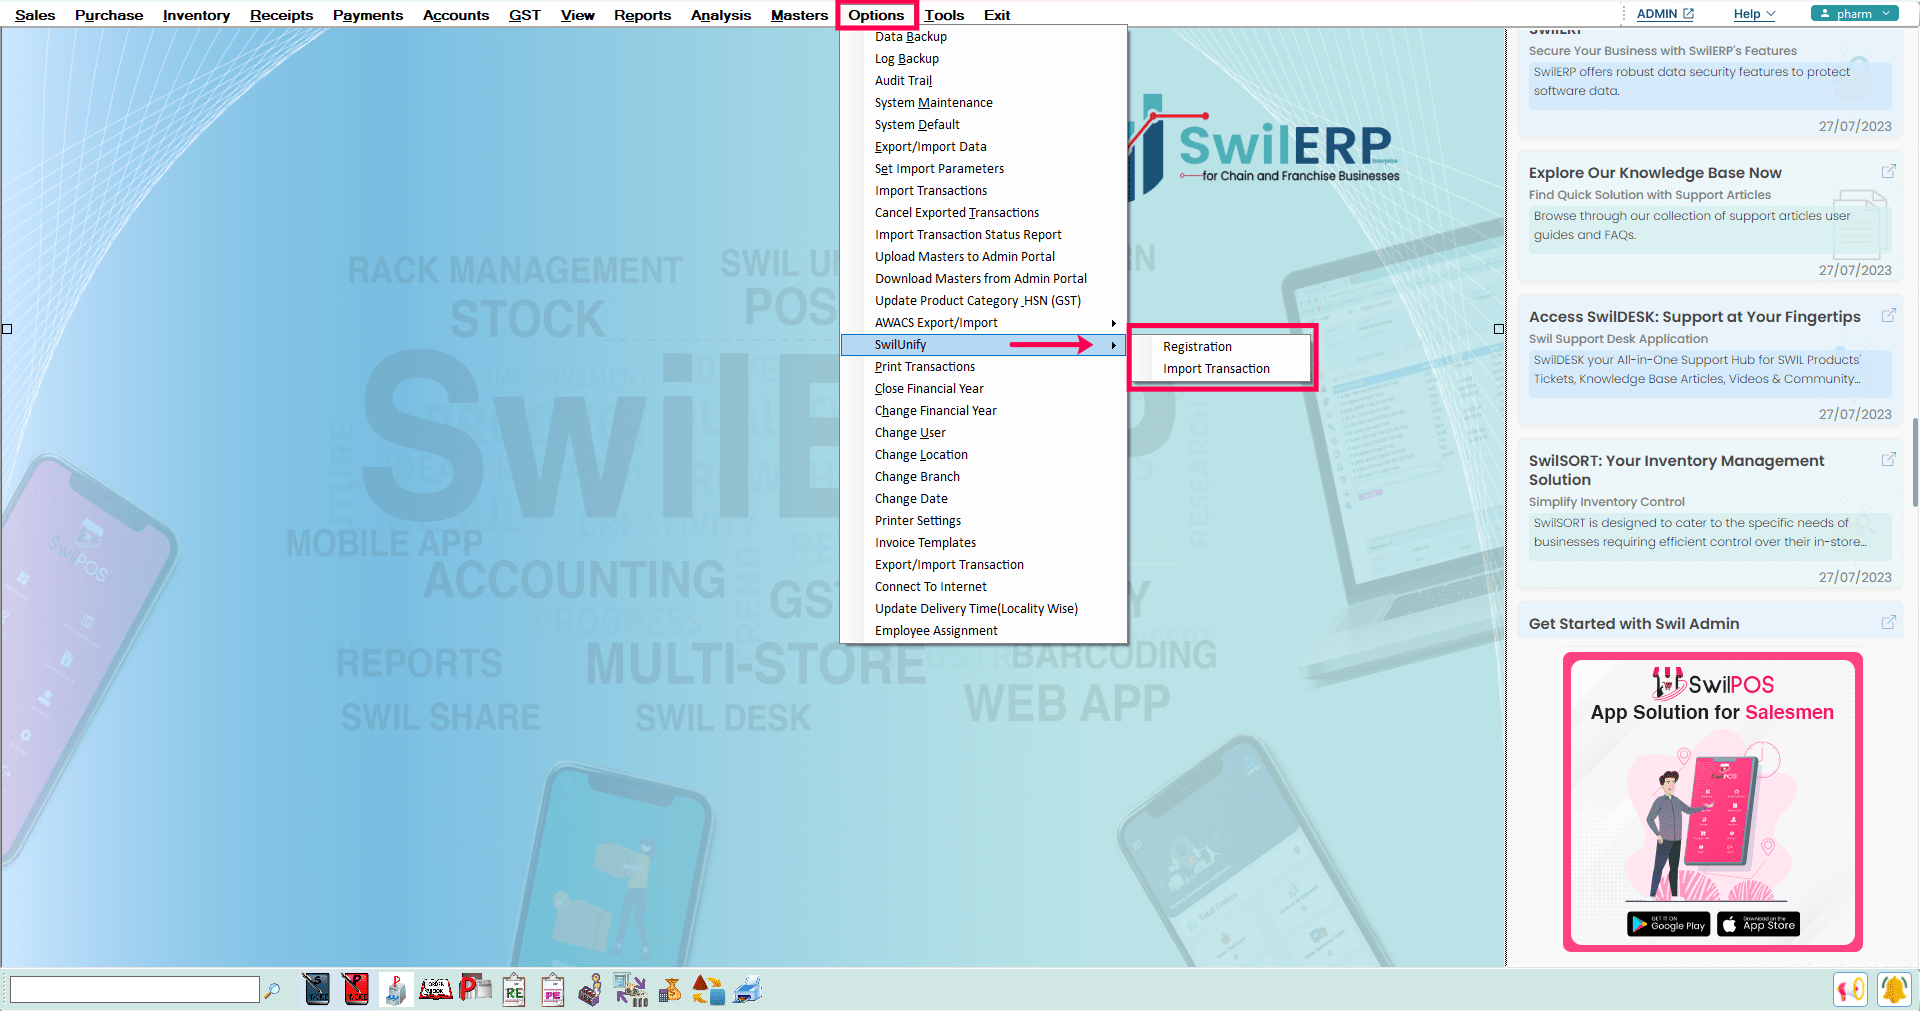Screen dimensions: 1920x1011
Task: Open the PE clipboard toolbar icon
Action: 553,989
